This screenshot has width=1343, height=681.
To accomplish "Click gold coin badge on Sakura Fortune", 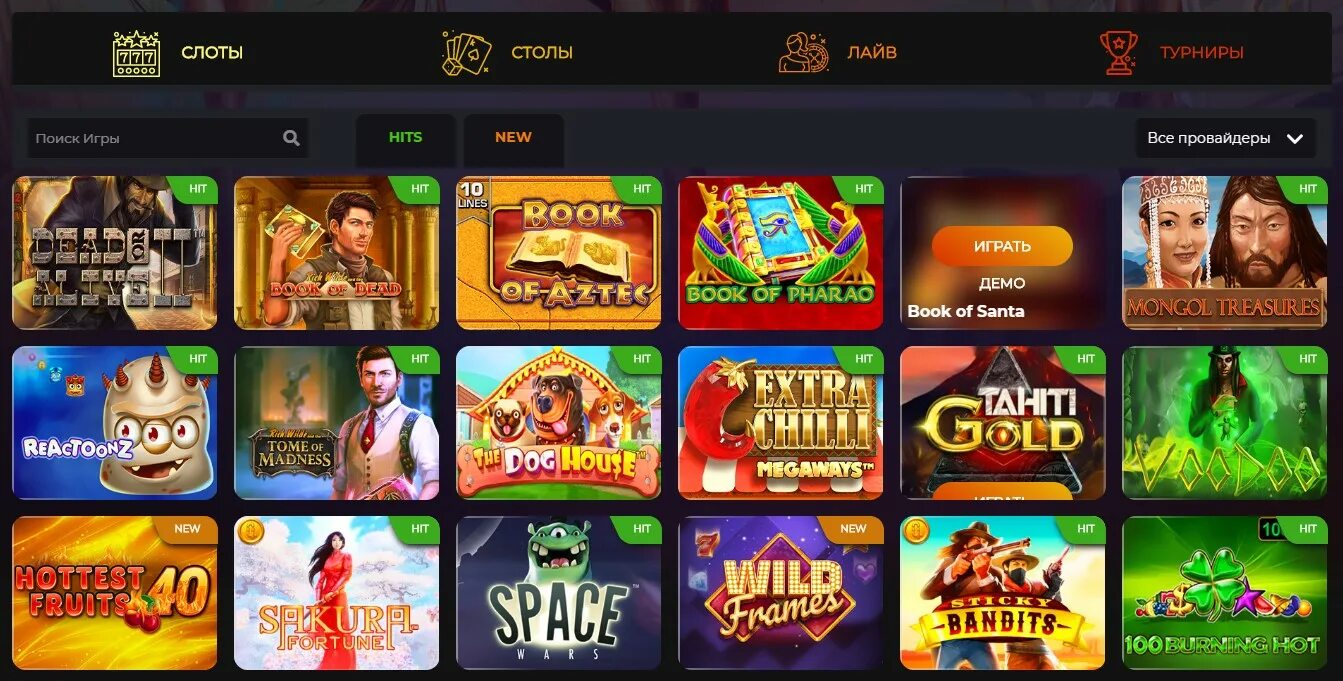I will point(249,531).
